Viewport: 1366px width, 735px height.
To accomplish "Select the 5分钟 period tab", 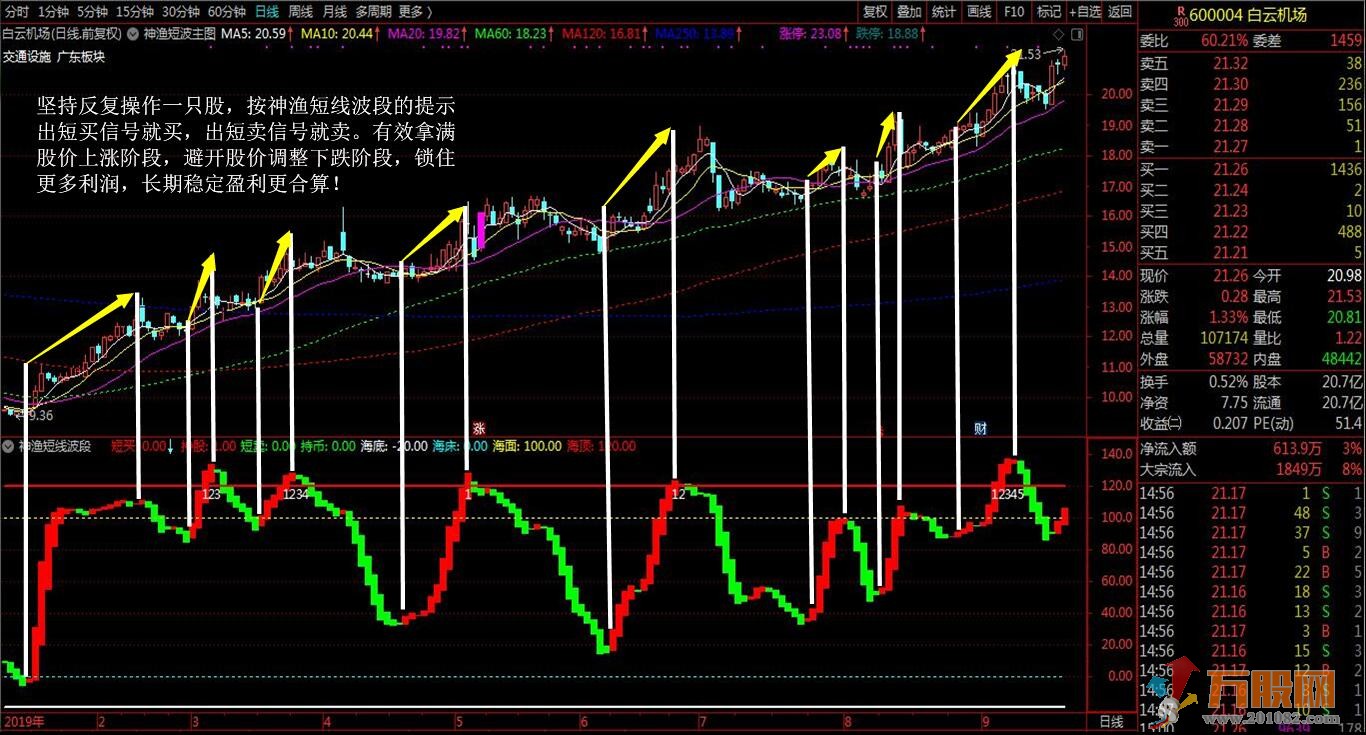I will pyautogui.click(x=91, y=11).
